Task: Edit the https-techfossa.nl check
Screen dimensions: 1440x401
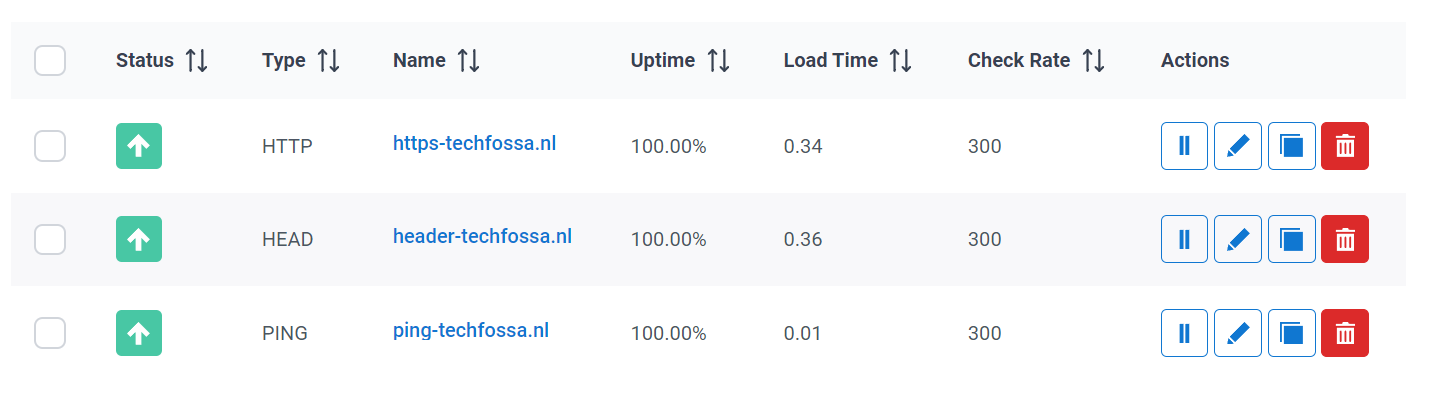Action: [1238, 146]
